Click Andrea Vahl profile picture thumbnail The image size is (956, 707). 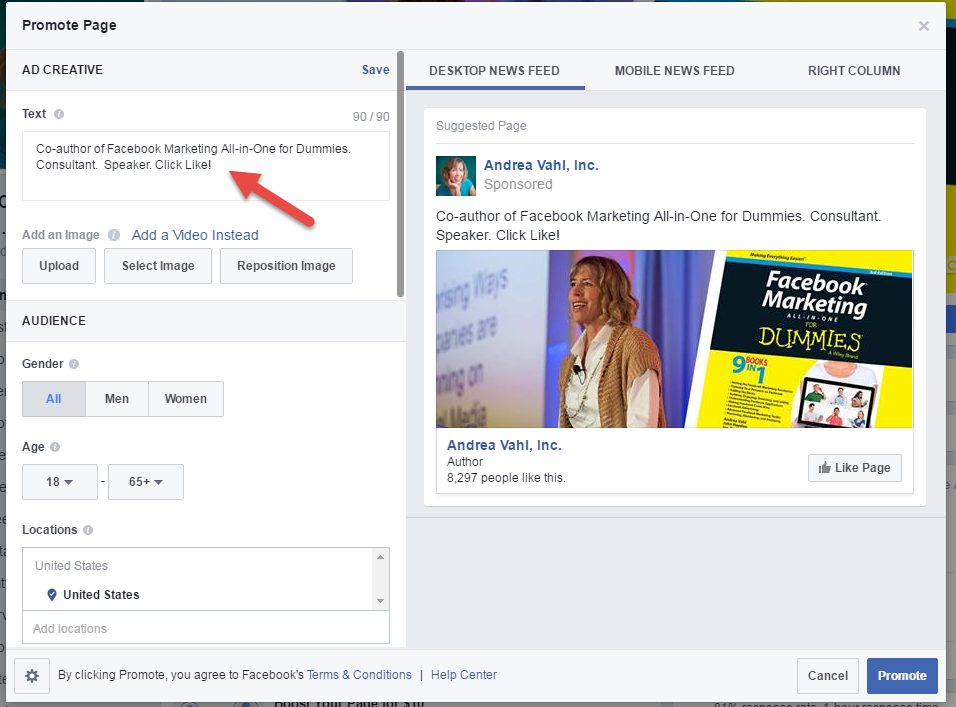click(x=455, y=176)
